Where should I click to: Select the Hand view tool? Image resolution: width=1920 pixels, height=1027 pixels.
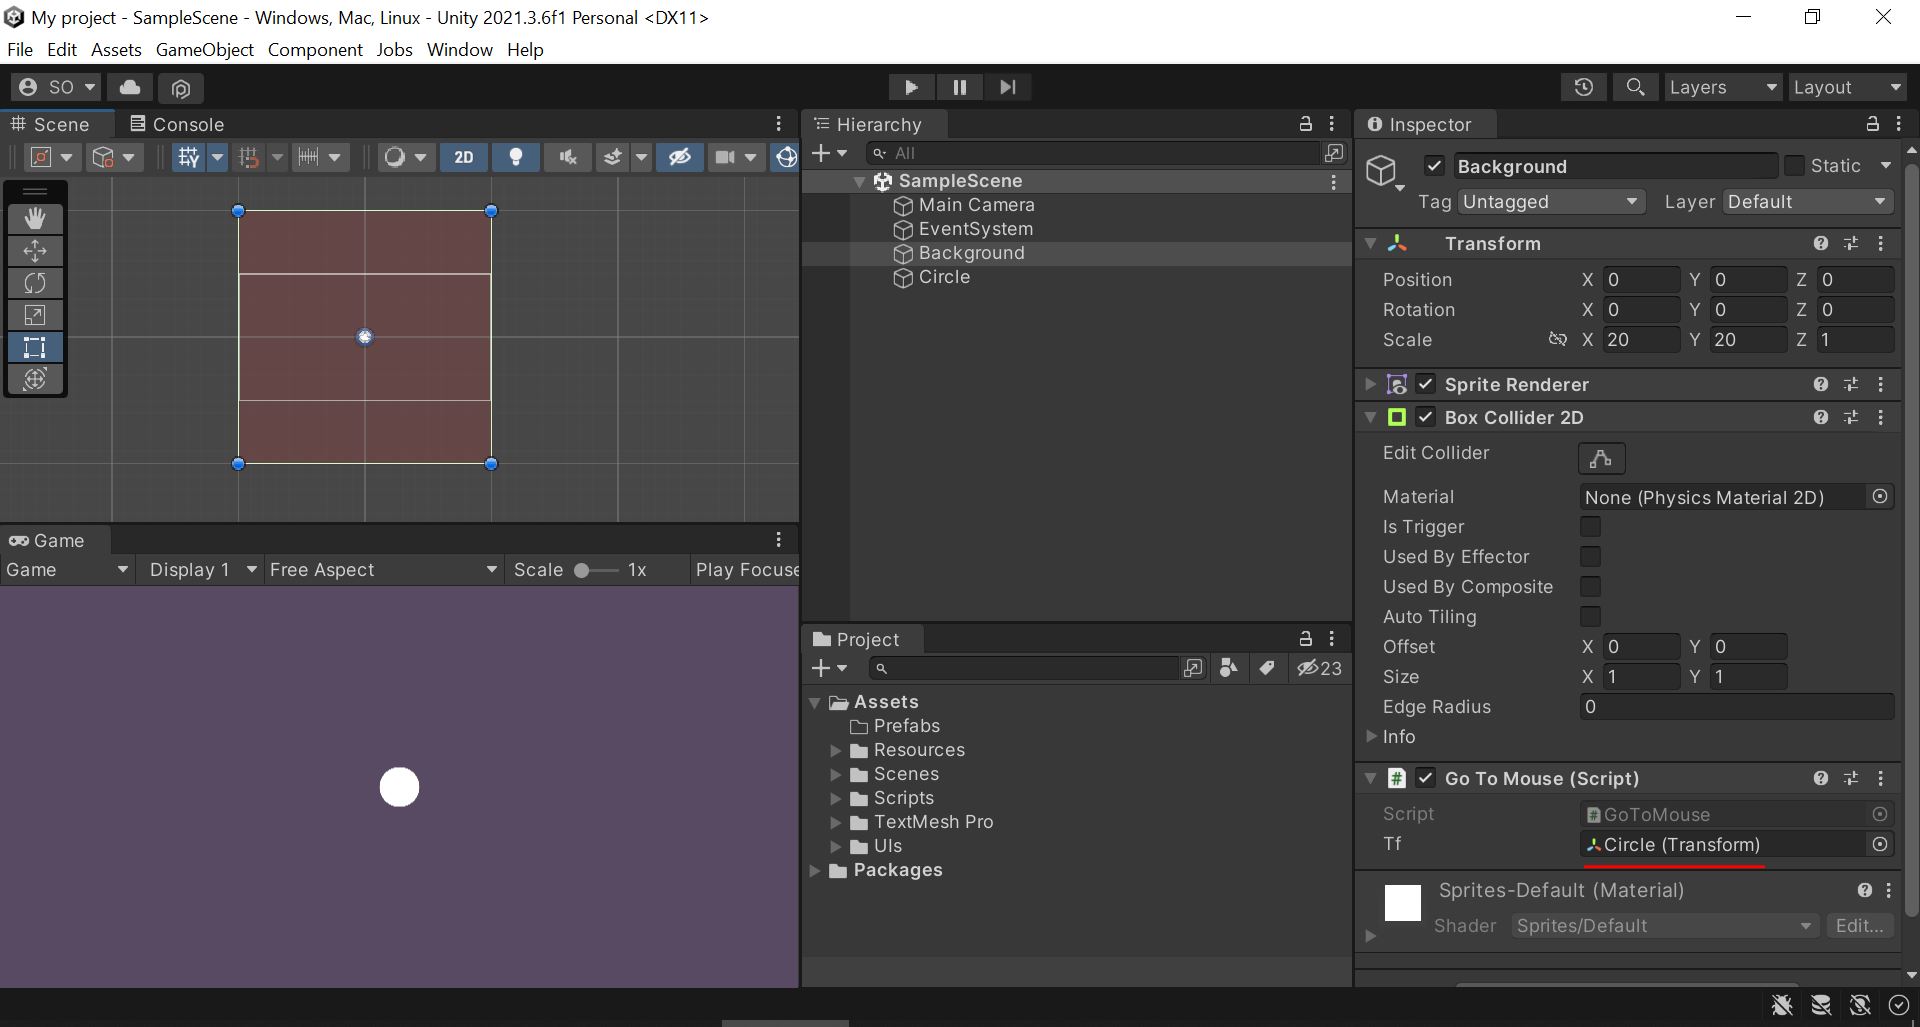(x=35, y=218)
